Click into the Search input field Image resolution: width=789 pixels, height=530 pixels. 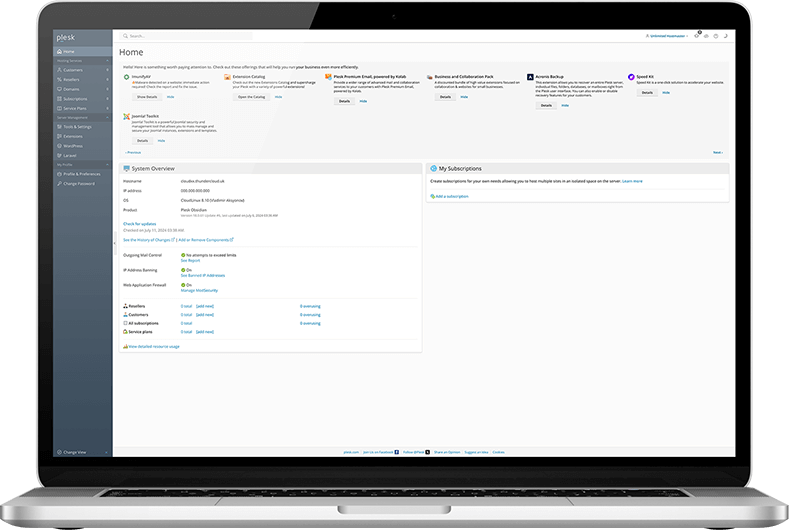[x=200, y=35]
